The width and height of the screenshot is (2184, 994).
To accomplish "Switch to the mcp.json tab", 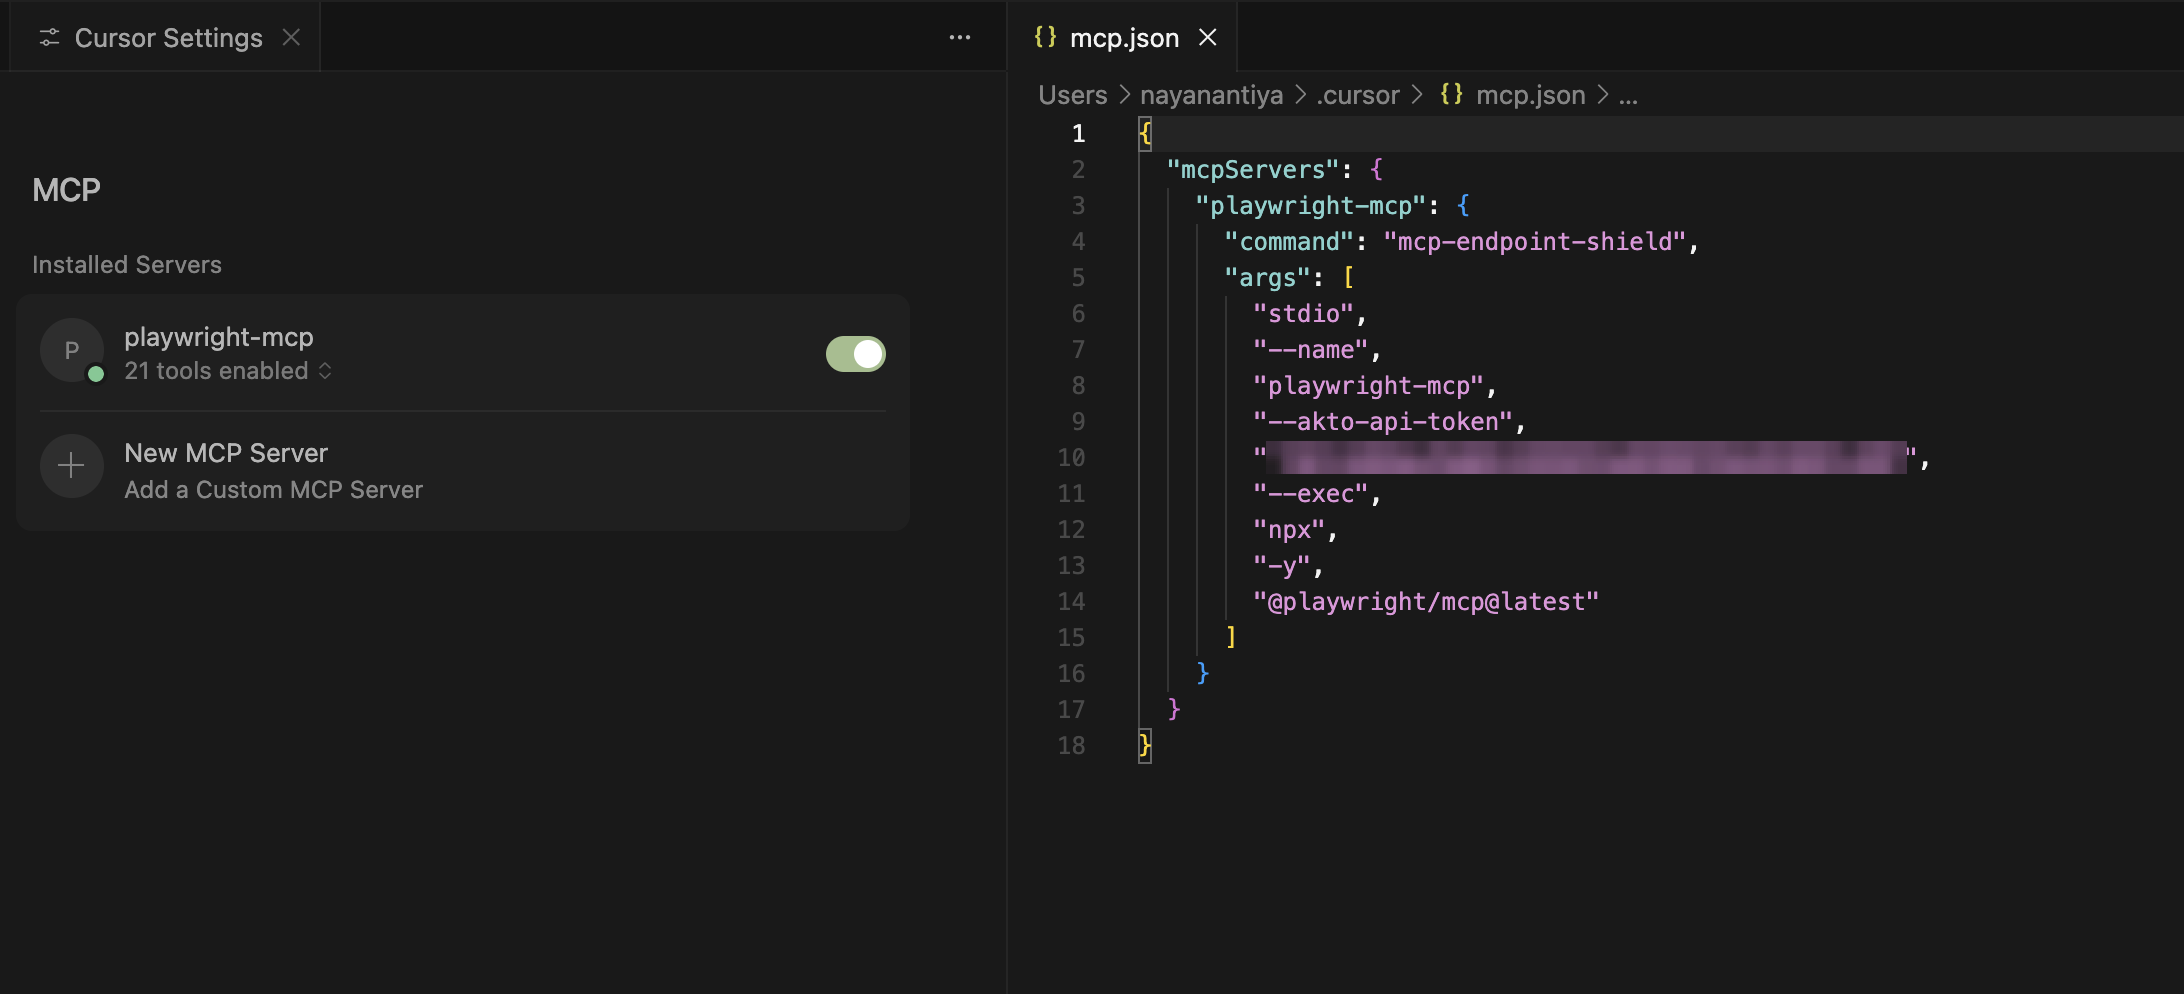I will 1124,38.
